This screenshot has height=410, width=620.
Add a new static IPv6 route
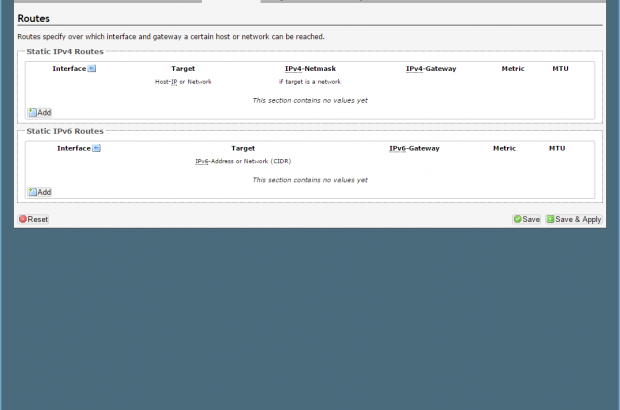(x=40, y=192)
